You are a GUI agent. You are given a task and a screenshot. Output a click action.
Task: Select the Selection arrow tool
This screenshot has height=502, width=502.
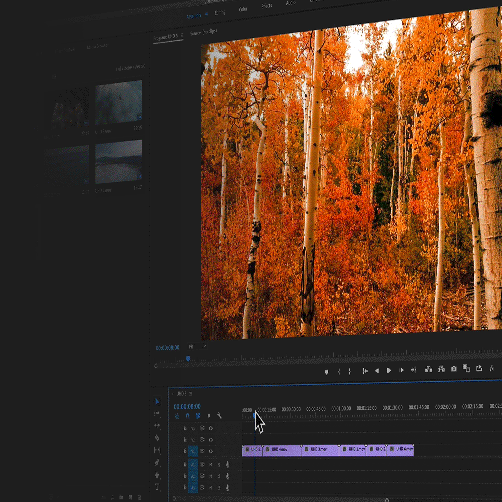click(x=157, y=401)
